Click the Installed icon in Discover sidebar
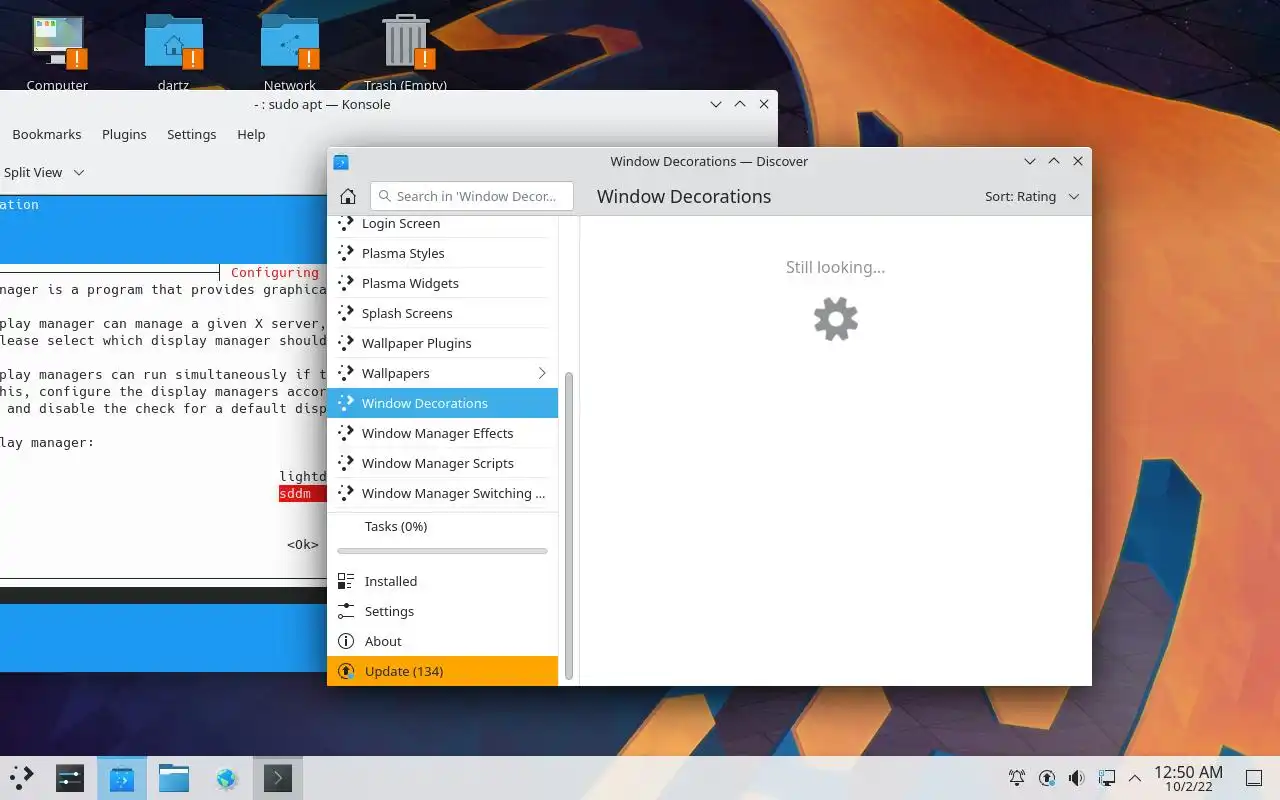Screen dimensions: 1280x800 (346, 581)
